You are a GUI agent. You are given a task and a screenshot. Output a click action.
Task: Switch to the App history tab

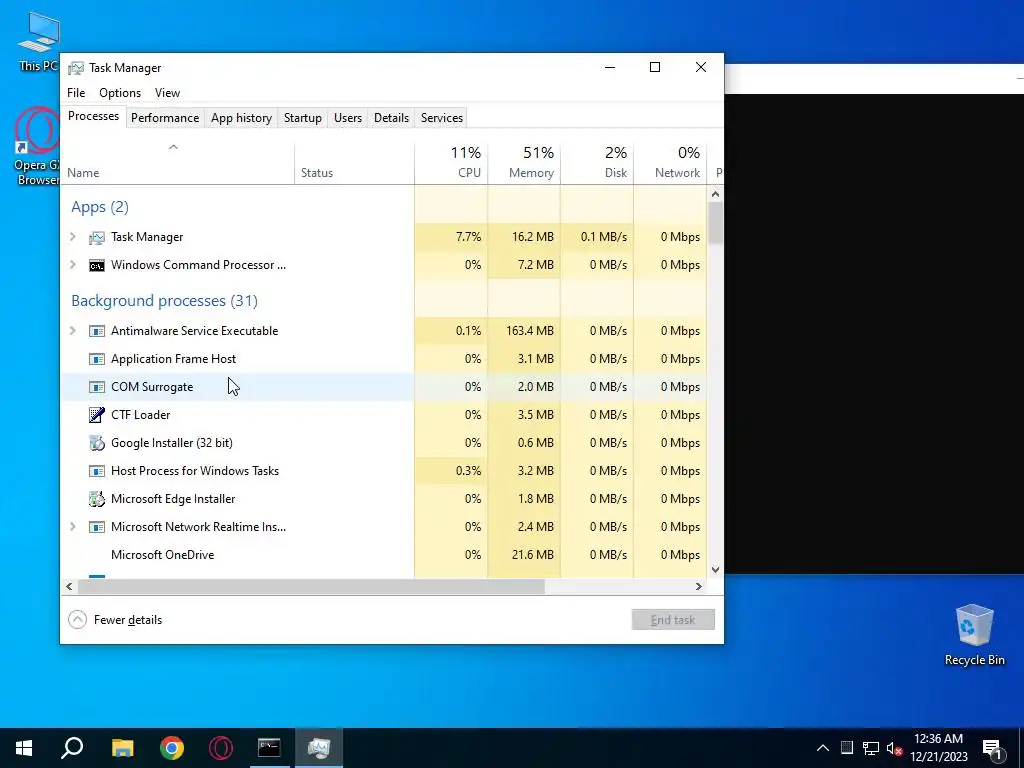coord(241,118)
